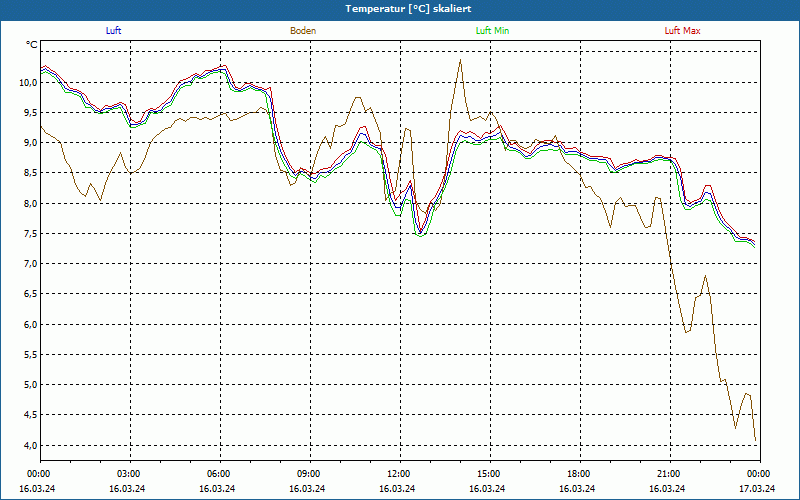
Task: Click the '°C' unit label on the axis
Action: tap(32, 45)
